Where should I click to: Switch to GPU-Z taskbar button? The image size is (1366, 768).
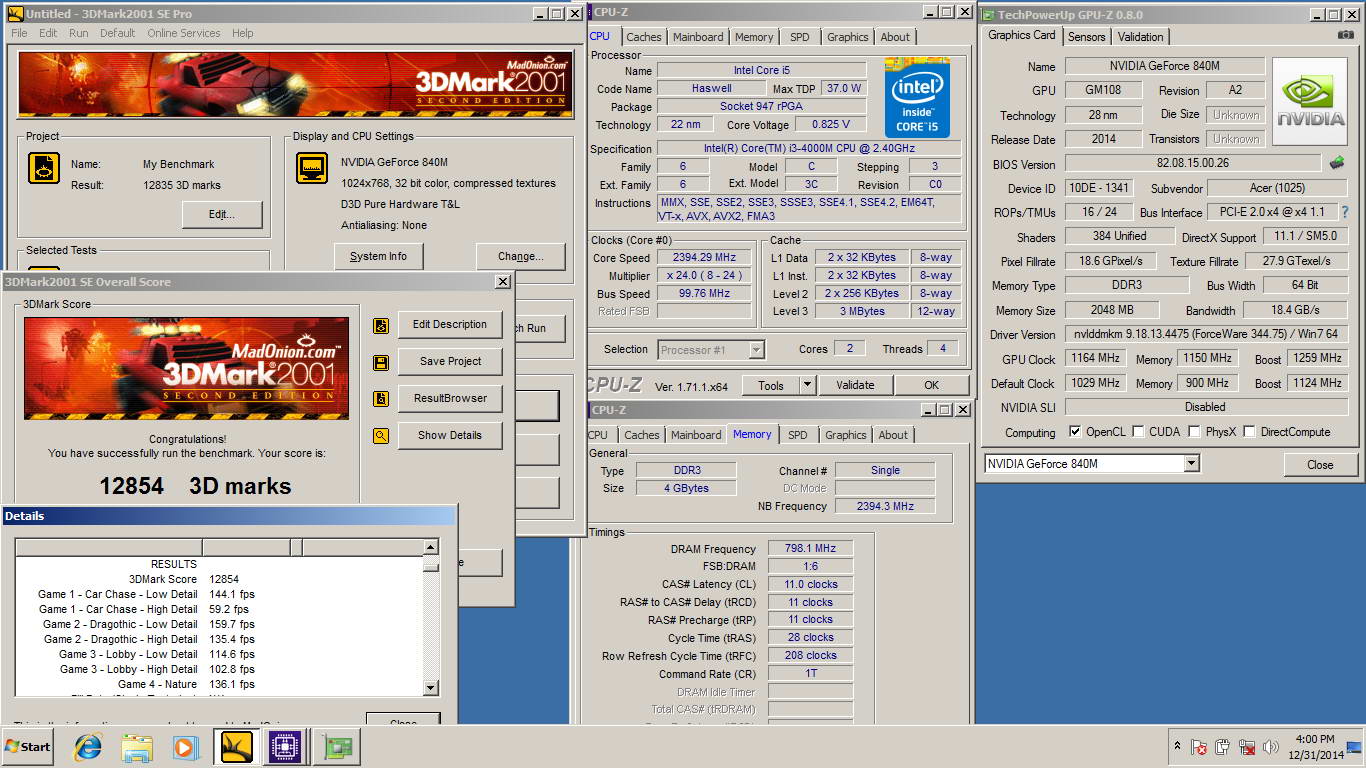[336, 747]
